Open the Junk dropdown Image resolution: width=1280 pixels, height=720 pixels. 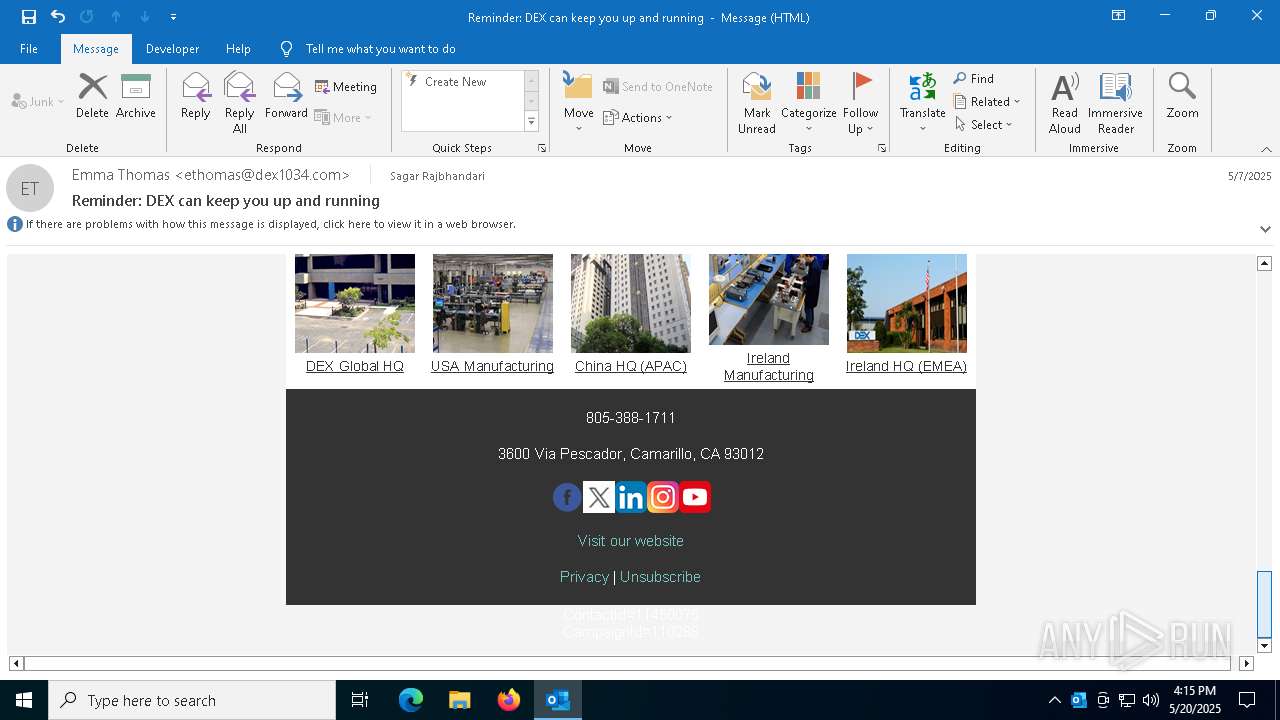[38, 101]
